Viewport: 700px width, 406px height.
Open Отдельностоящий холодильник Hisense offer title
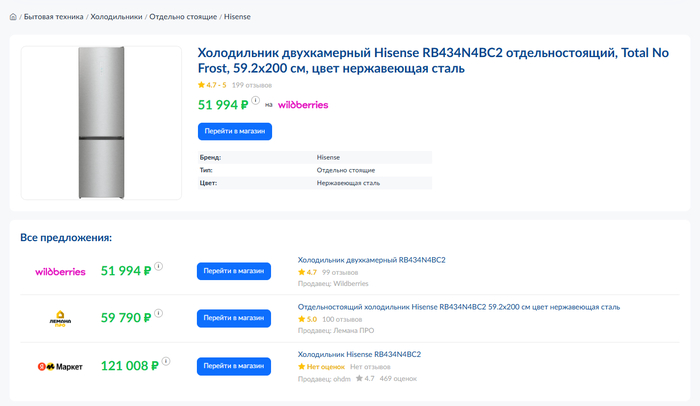click(459, 307)
